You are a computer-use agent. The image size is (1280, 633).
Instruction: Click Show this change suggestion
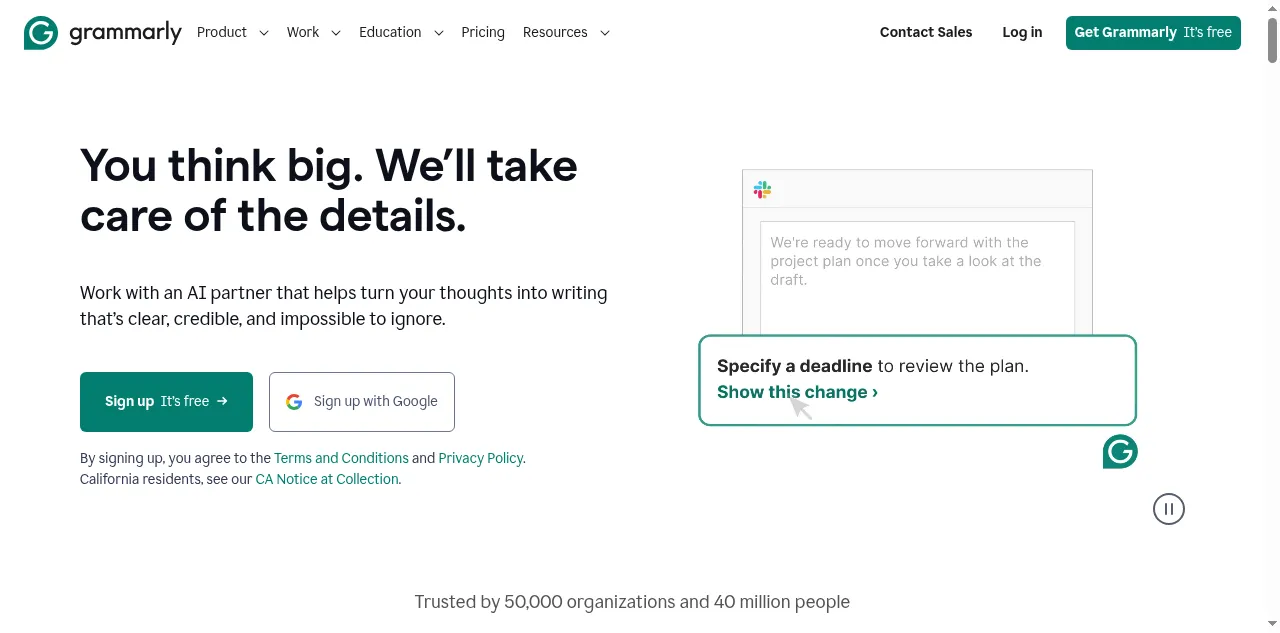tap(797, 392)
